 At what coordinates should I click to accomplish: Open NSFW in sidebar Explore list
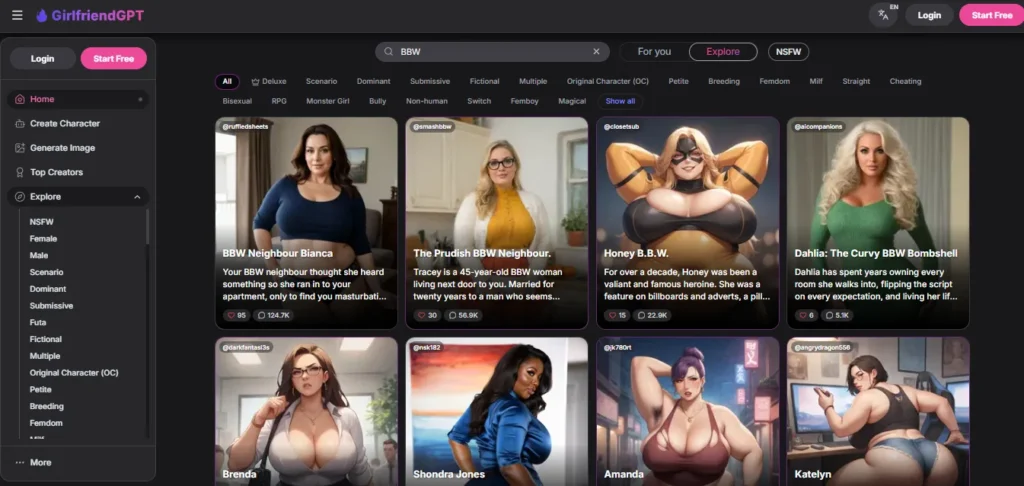42,221
